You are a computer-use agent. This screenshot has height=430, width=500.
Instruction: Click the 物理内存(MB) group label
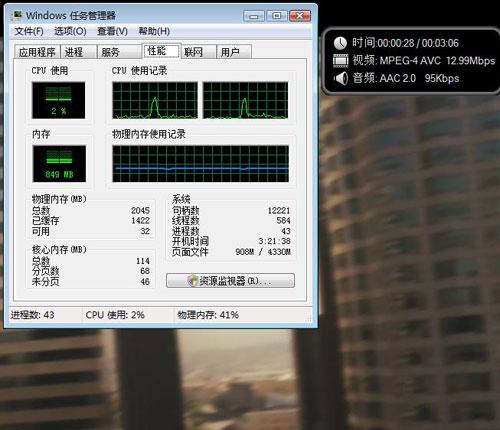click(x=59, y=199)
